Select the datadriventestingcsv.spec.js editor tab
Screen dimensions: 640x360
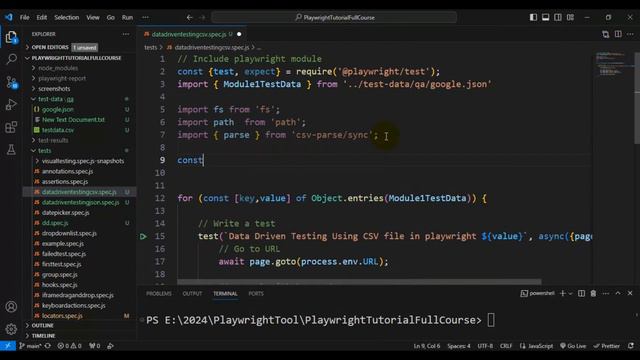point(192,34)
